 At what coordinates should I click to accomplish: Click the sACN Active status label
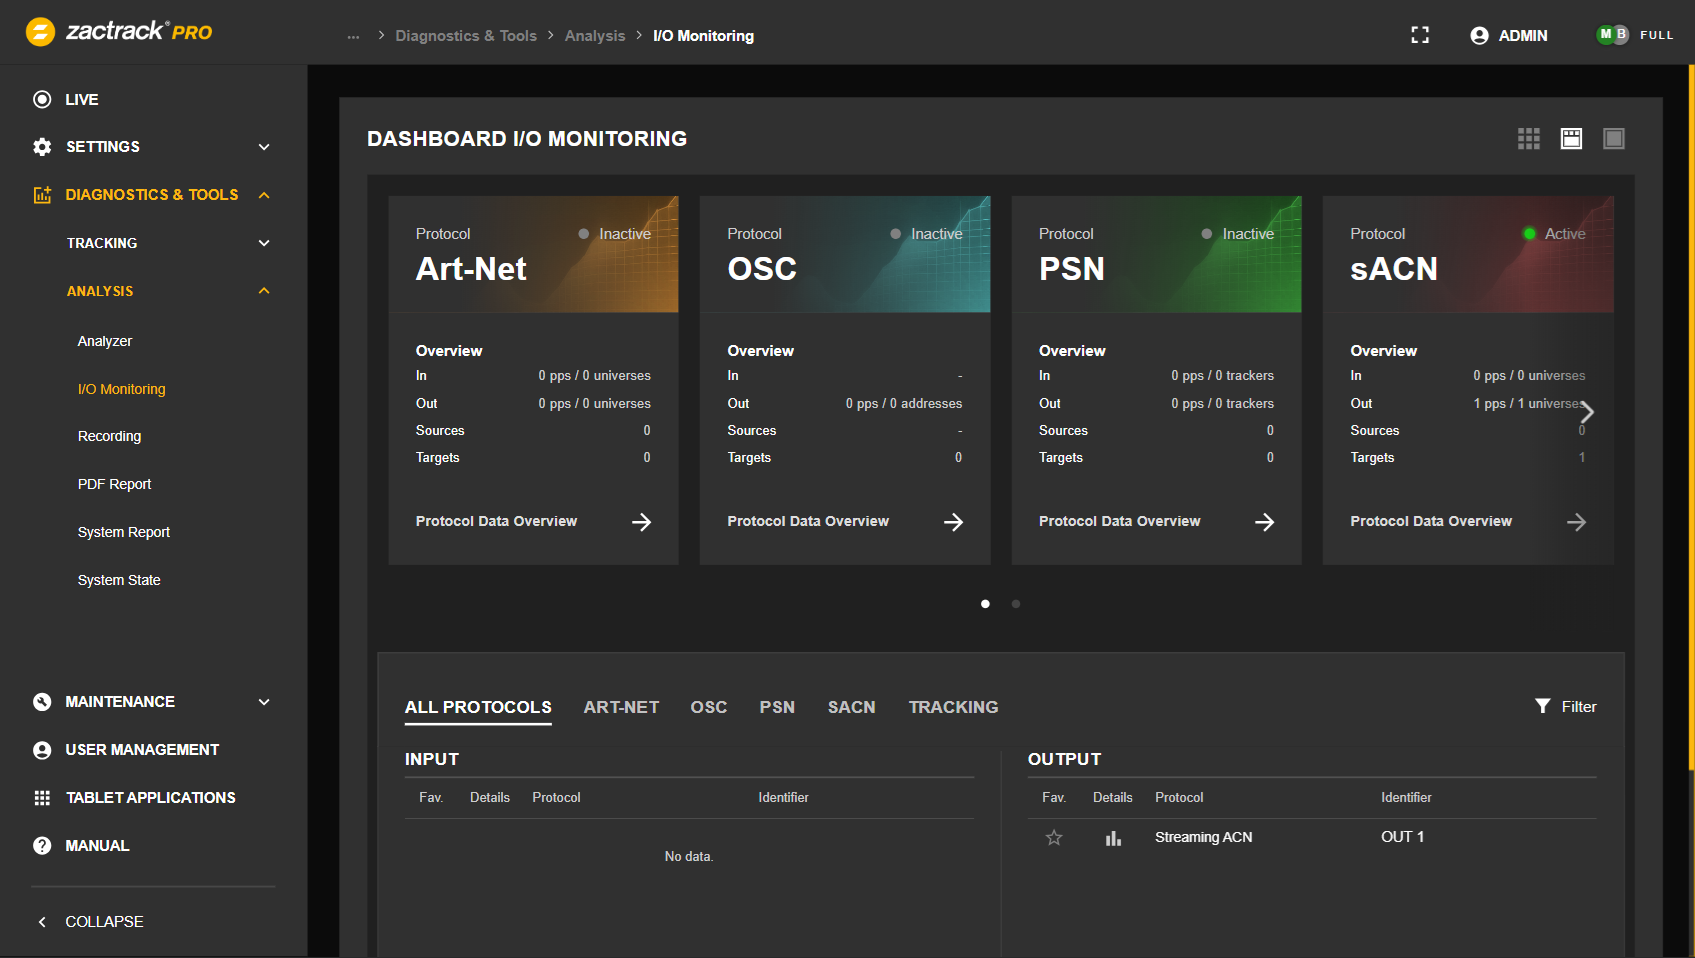point(1565,234)
